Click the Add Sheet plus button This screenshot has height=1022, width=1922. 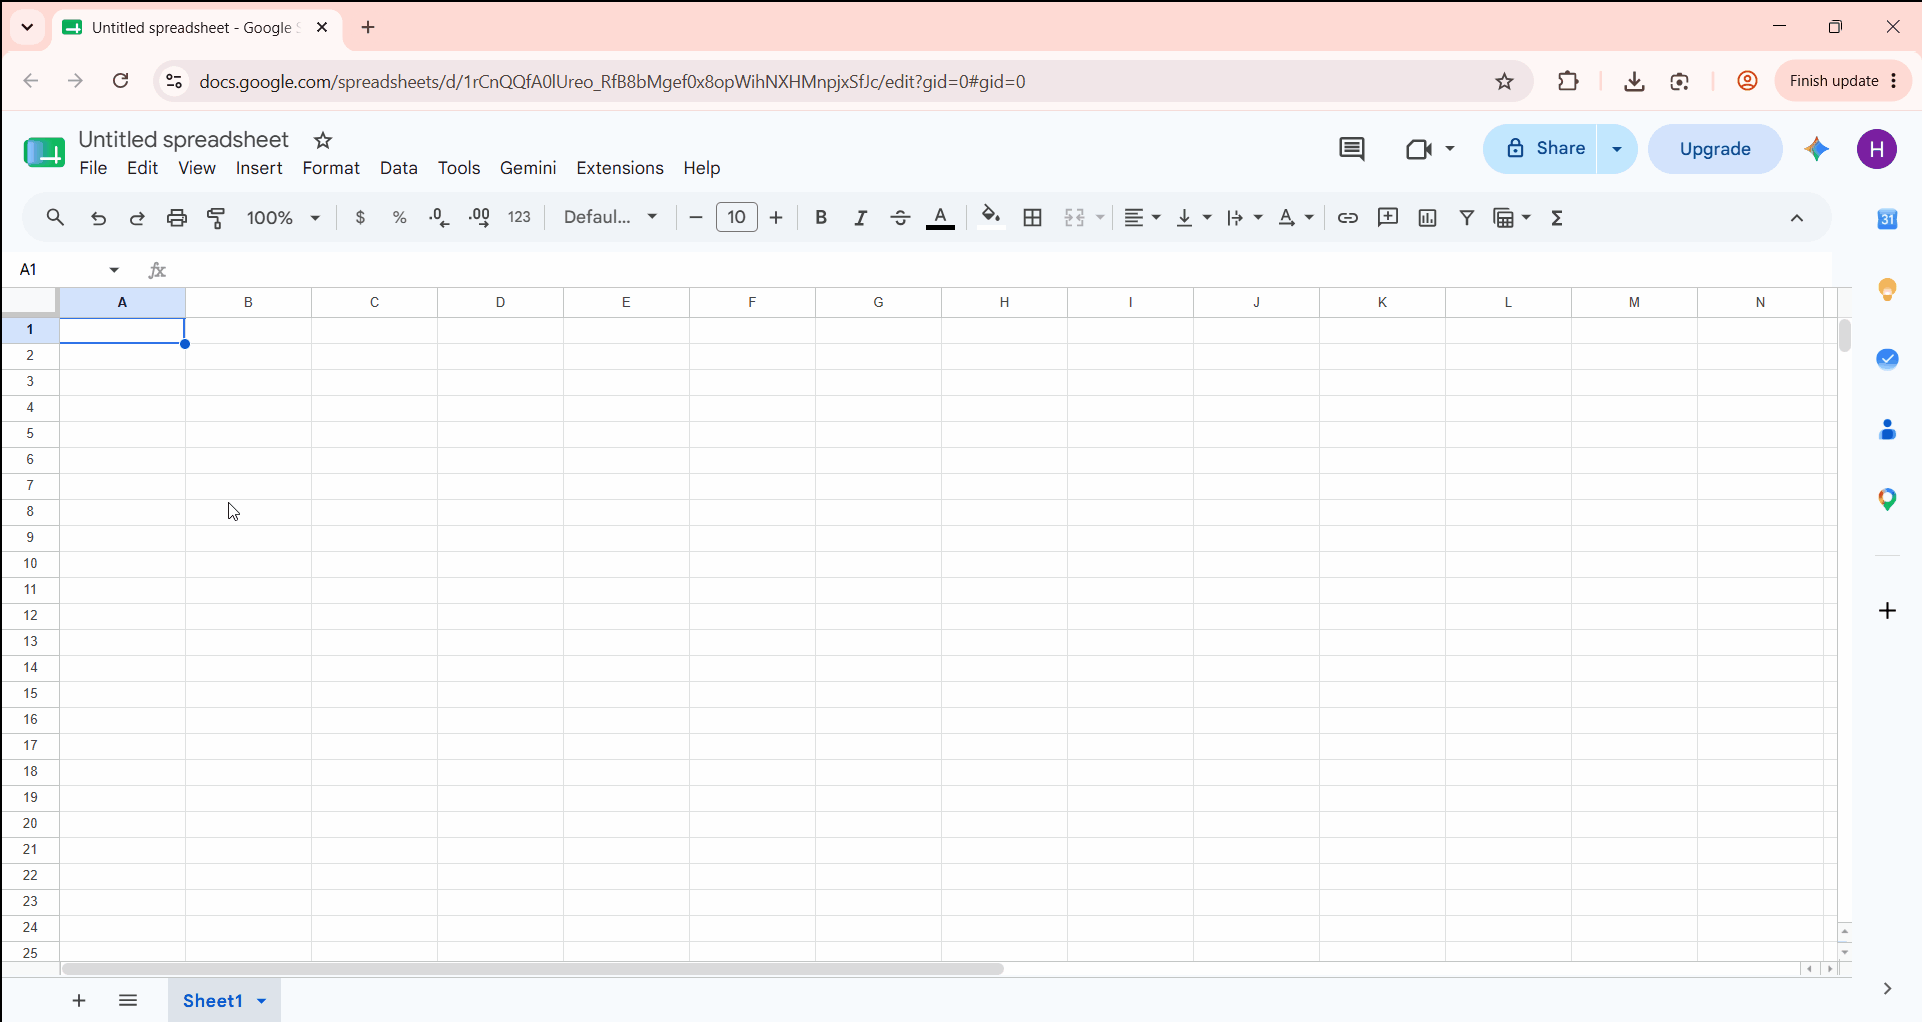pos(79,1000)
